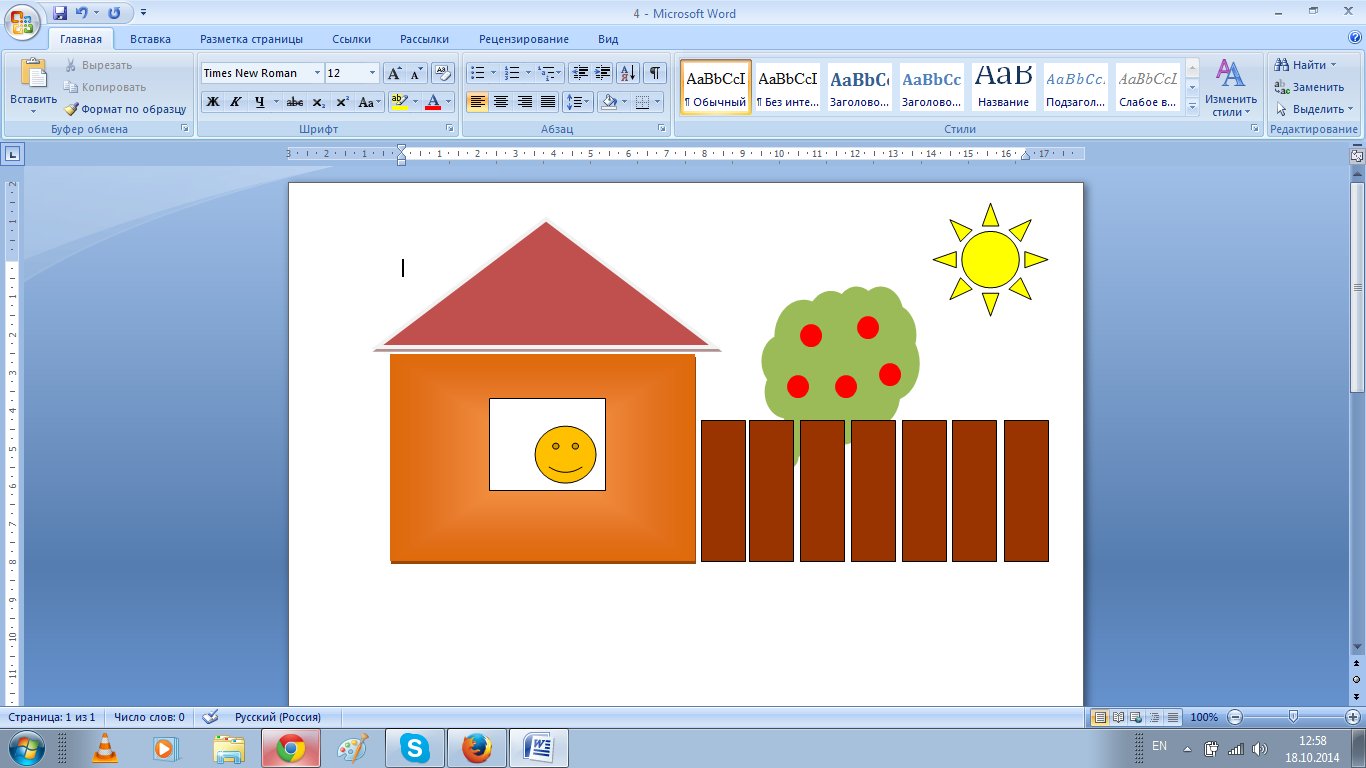Select the Заголовок 1 style thumbnail
This screenshot has width=1366, height=768.
click(x=860, y=87)
